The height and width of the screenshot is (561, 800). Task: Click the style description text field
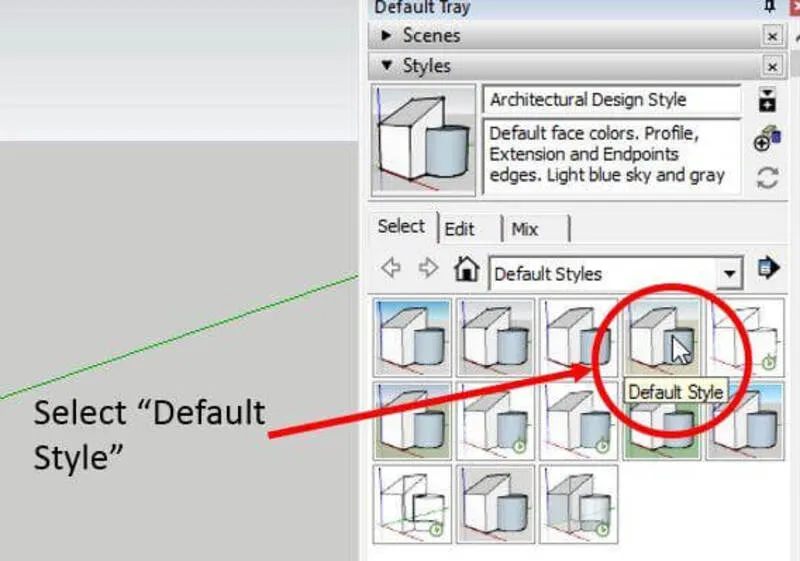611,156
